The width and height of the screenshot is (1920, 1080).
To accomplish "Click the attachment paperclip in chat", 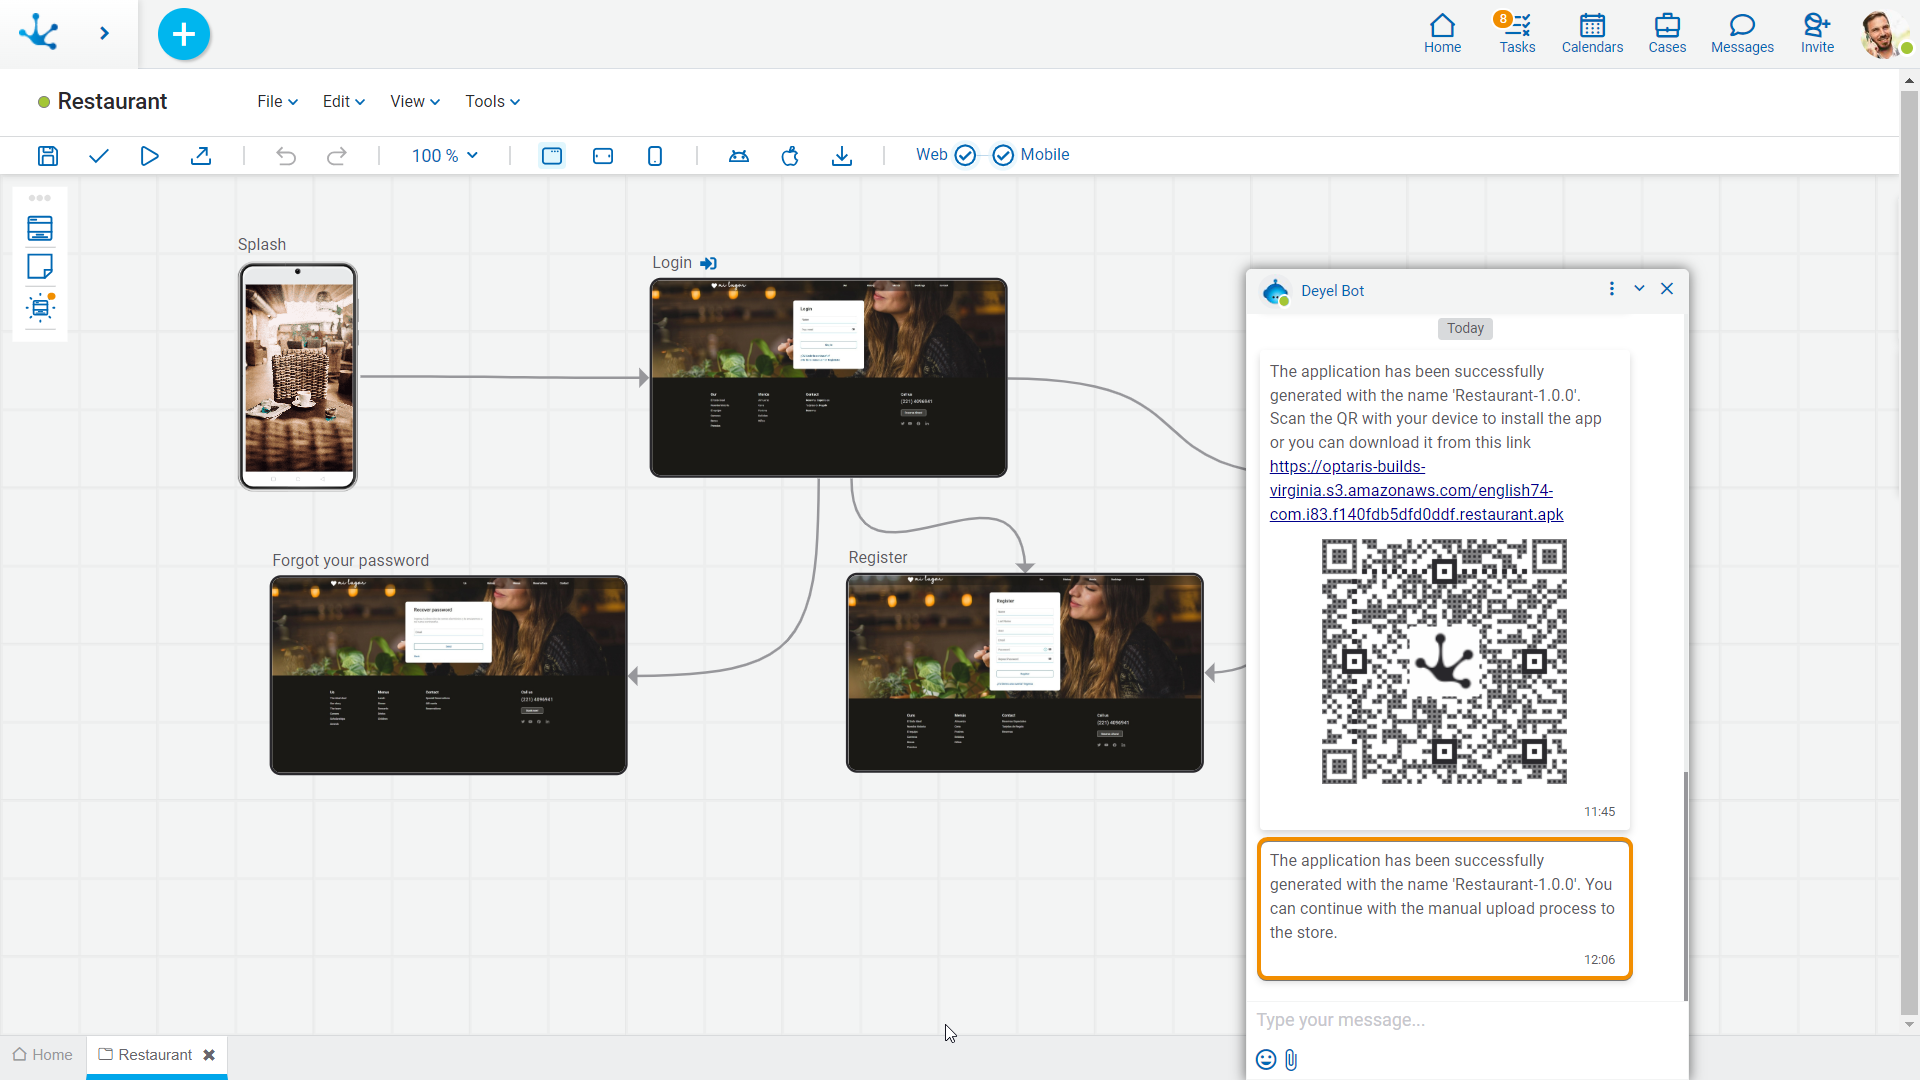I will click(1291, 1060).
